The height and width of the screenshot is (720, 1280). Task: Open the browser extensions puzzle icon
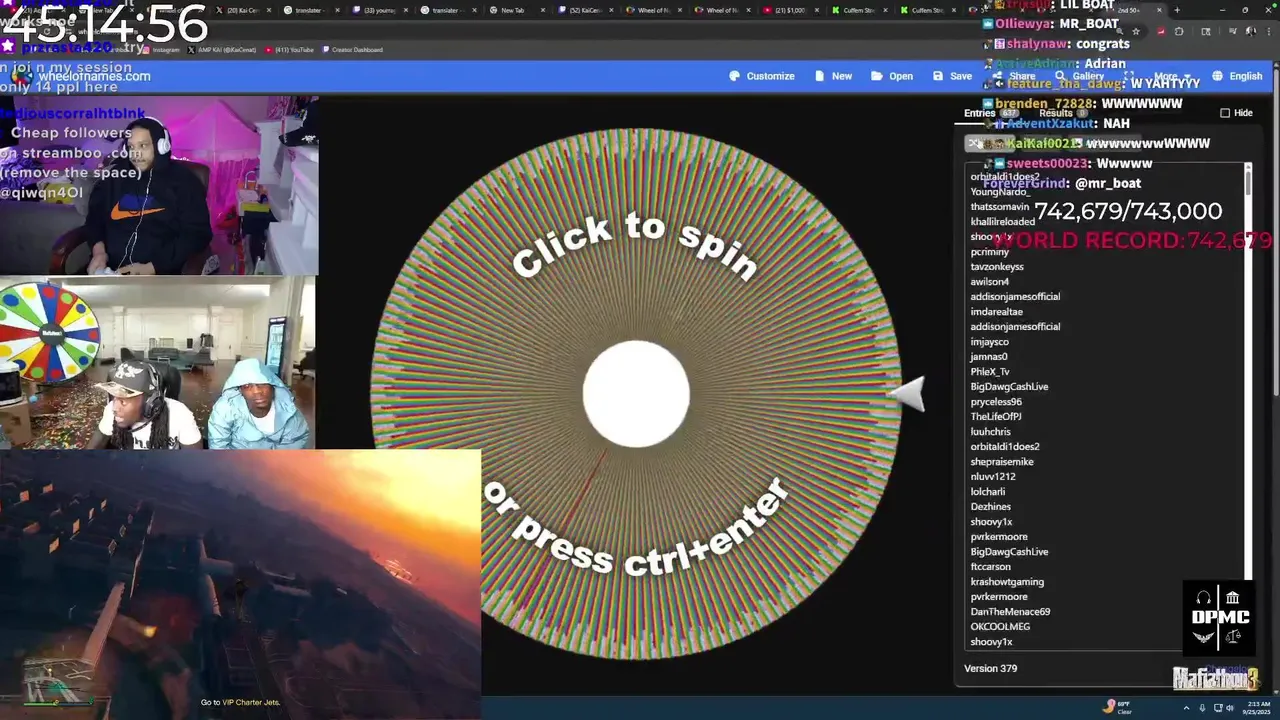[x=1179, y=31]
